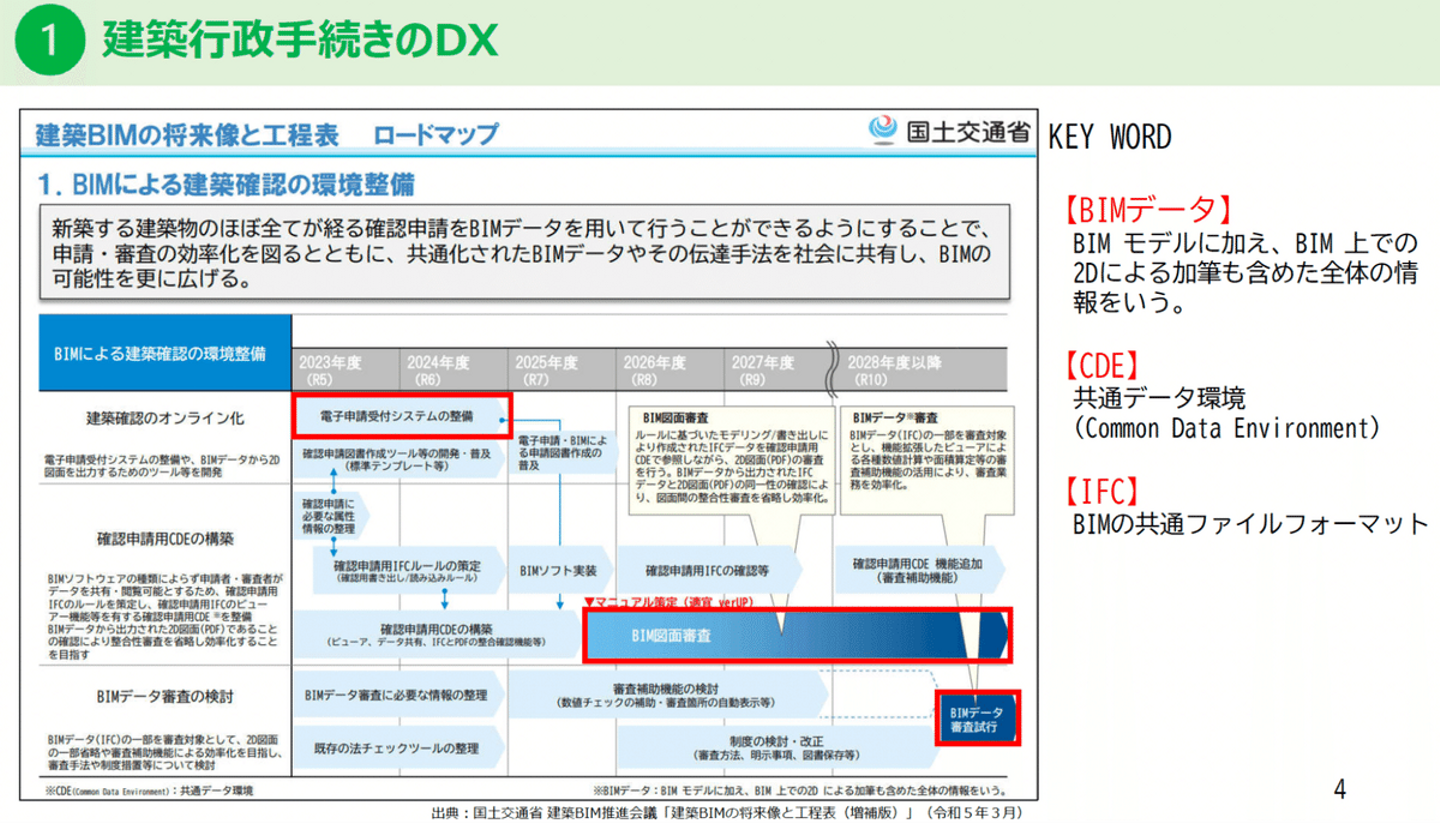Select the 2027年度 (R9) column header

pos(778,371)
